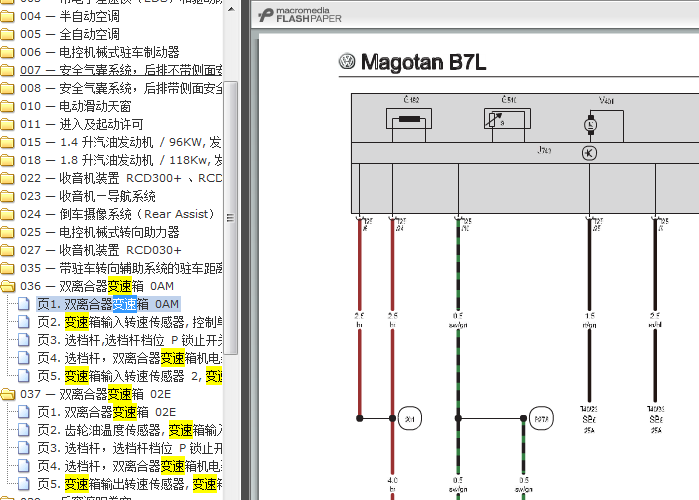699x500 pixels.
Task: Click folder icon beside 024 entry
Action: tap(7, 214)
